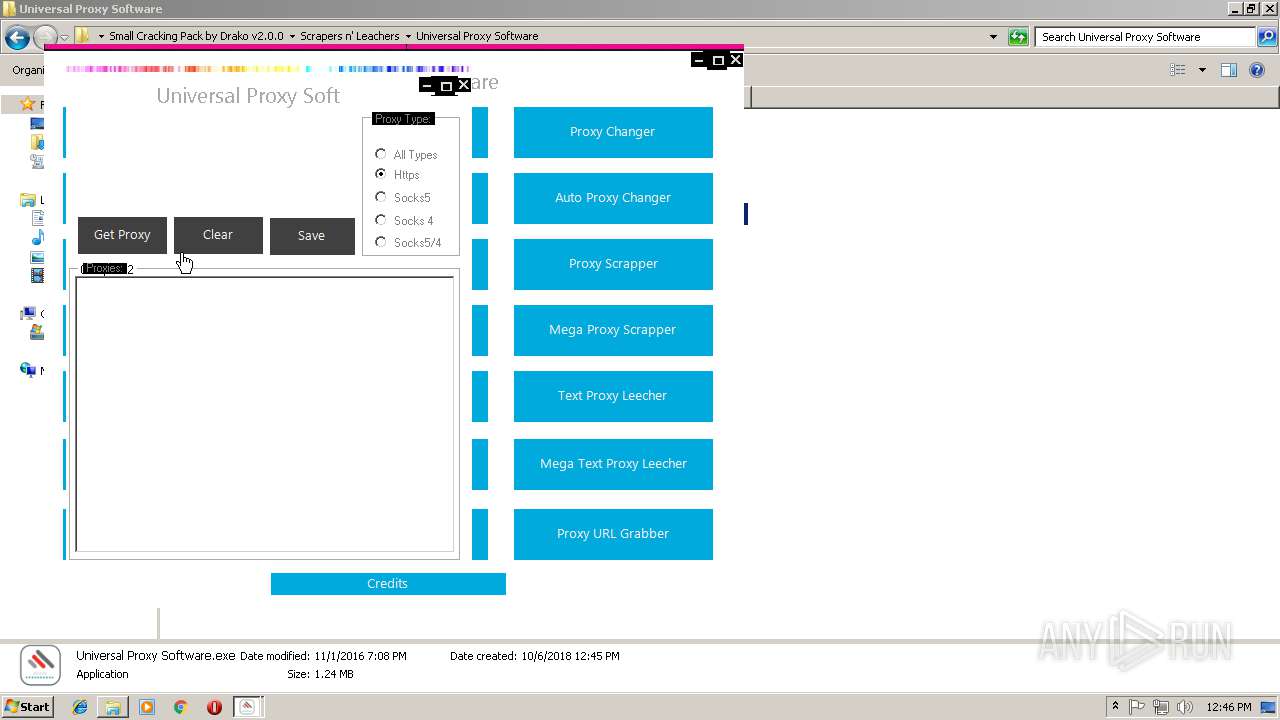Launch Google Chrome from the taskbar
Image resolution: width=1280 pixels, height=720 pixels.
point(181,707)
